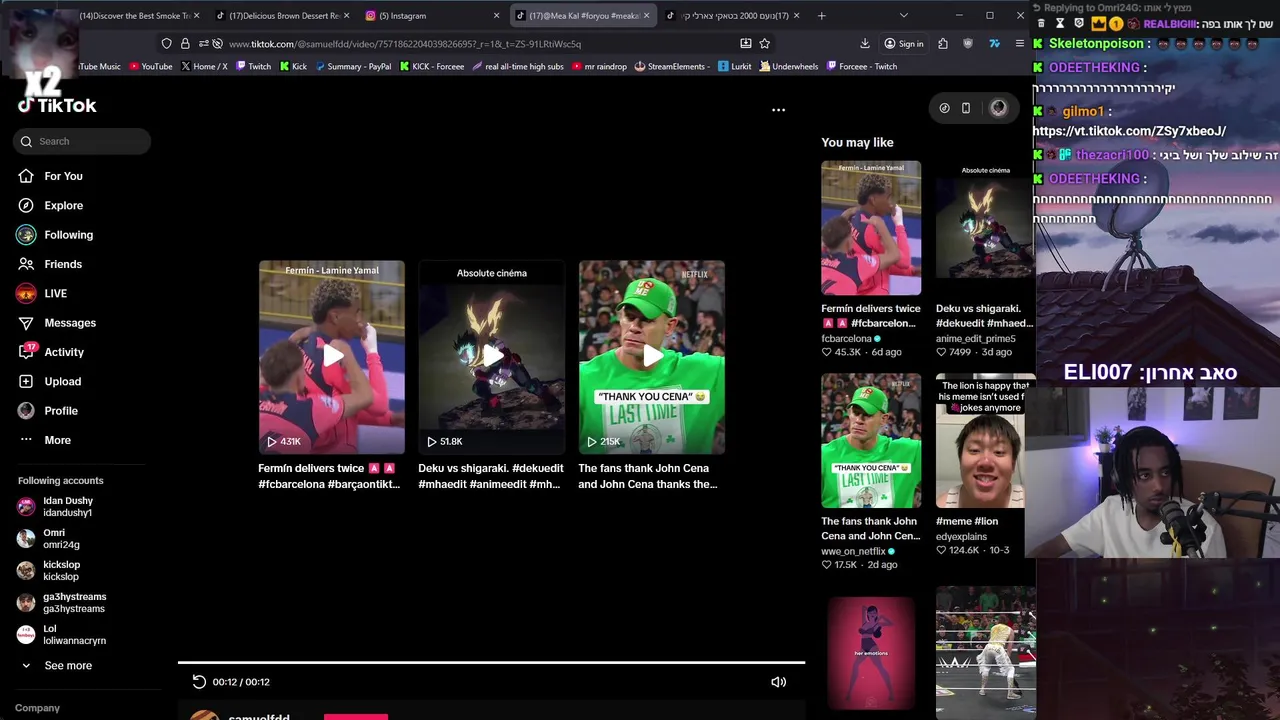
Task: Open the three-dot video options menu
Action: (x=778, y=110)
